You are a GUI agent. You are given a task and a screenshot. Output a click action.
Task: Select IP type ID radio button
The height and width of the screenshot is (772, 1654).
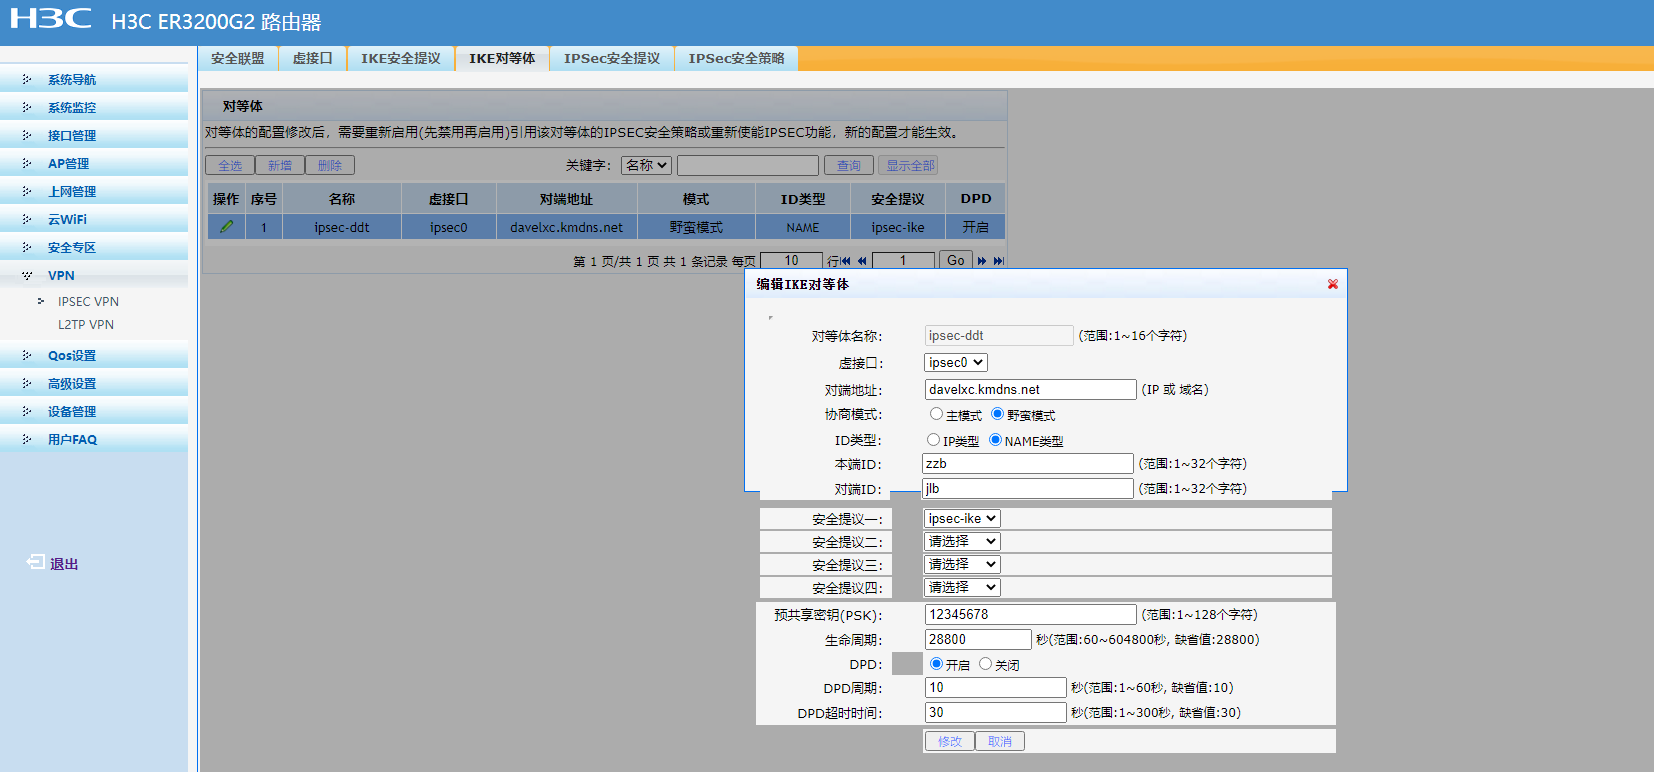pyautogui.click(x=933, y=440)
